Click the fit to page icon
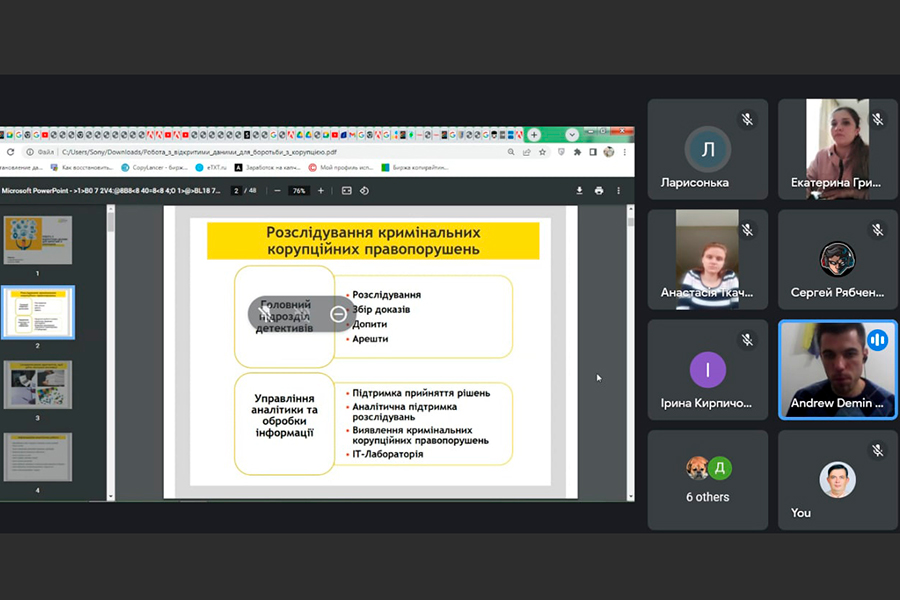 347,190
